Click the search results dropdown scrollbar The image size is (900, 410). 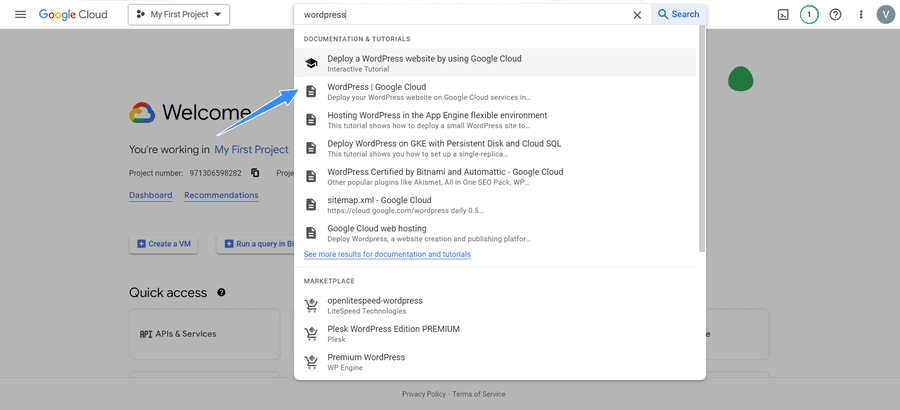[702, 138]
